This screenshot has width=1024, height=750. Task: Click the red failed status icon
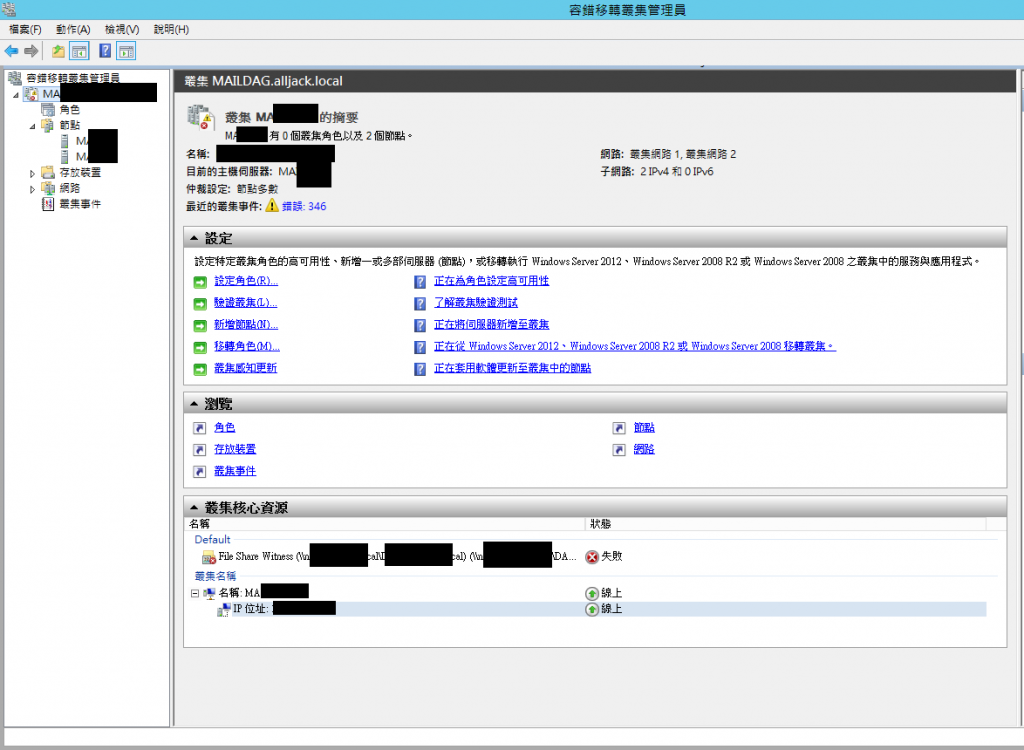pyautogui.click(x=592, y=557)
